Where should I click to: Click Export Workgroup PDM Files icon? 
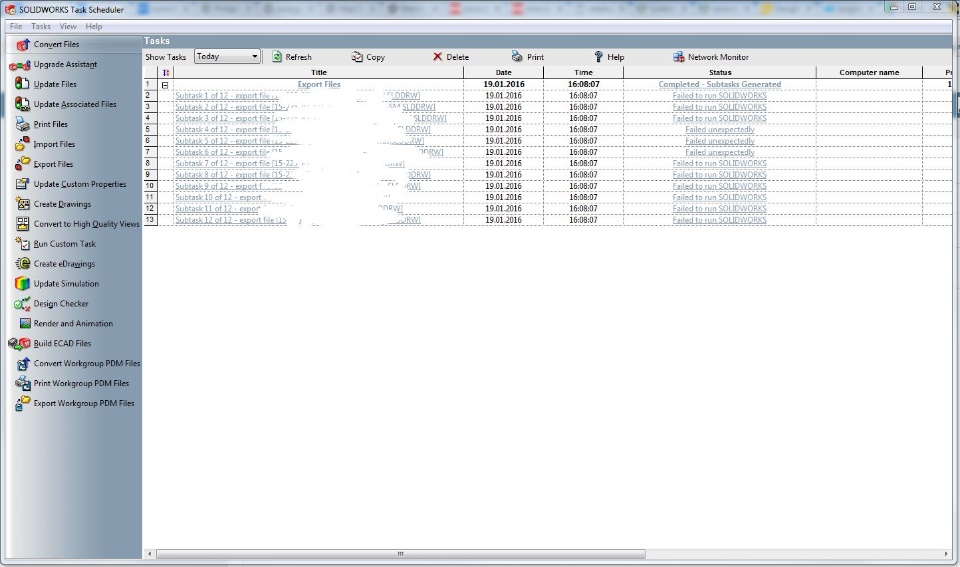(x=22, y=404)
